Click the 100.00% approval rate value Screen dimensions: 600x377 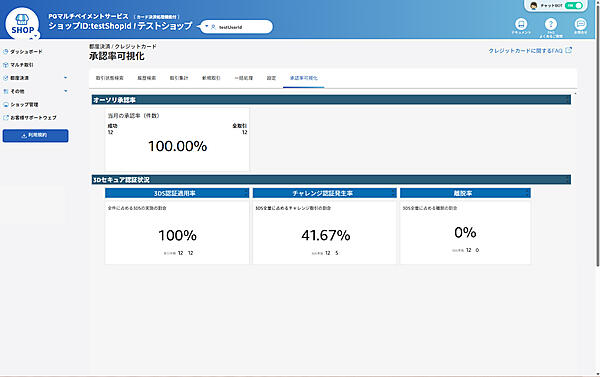178,146
